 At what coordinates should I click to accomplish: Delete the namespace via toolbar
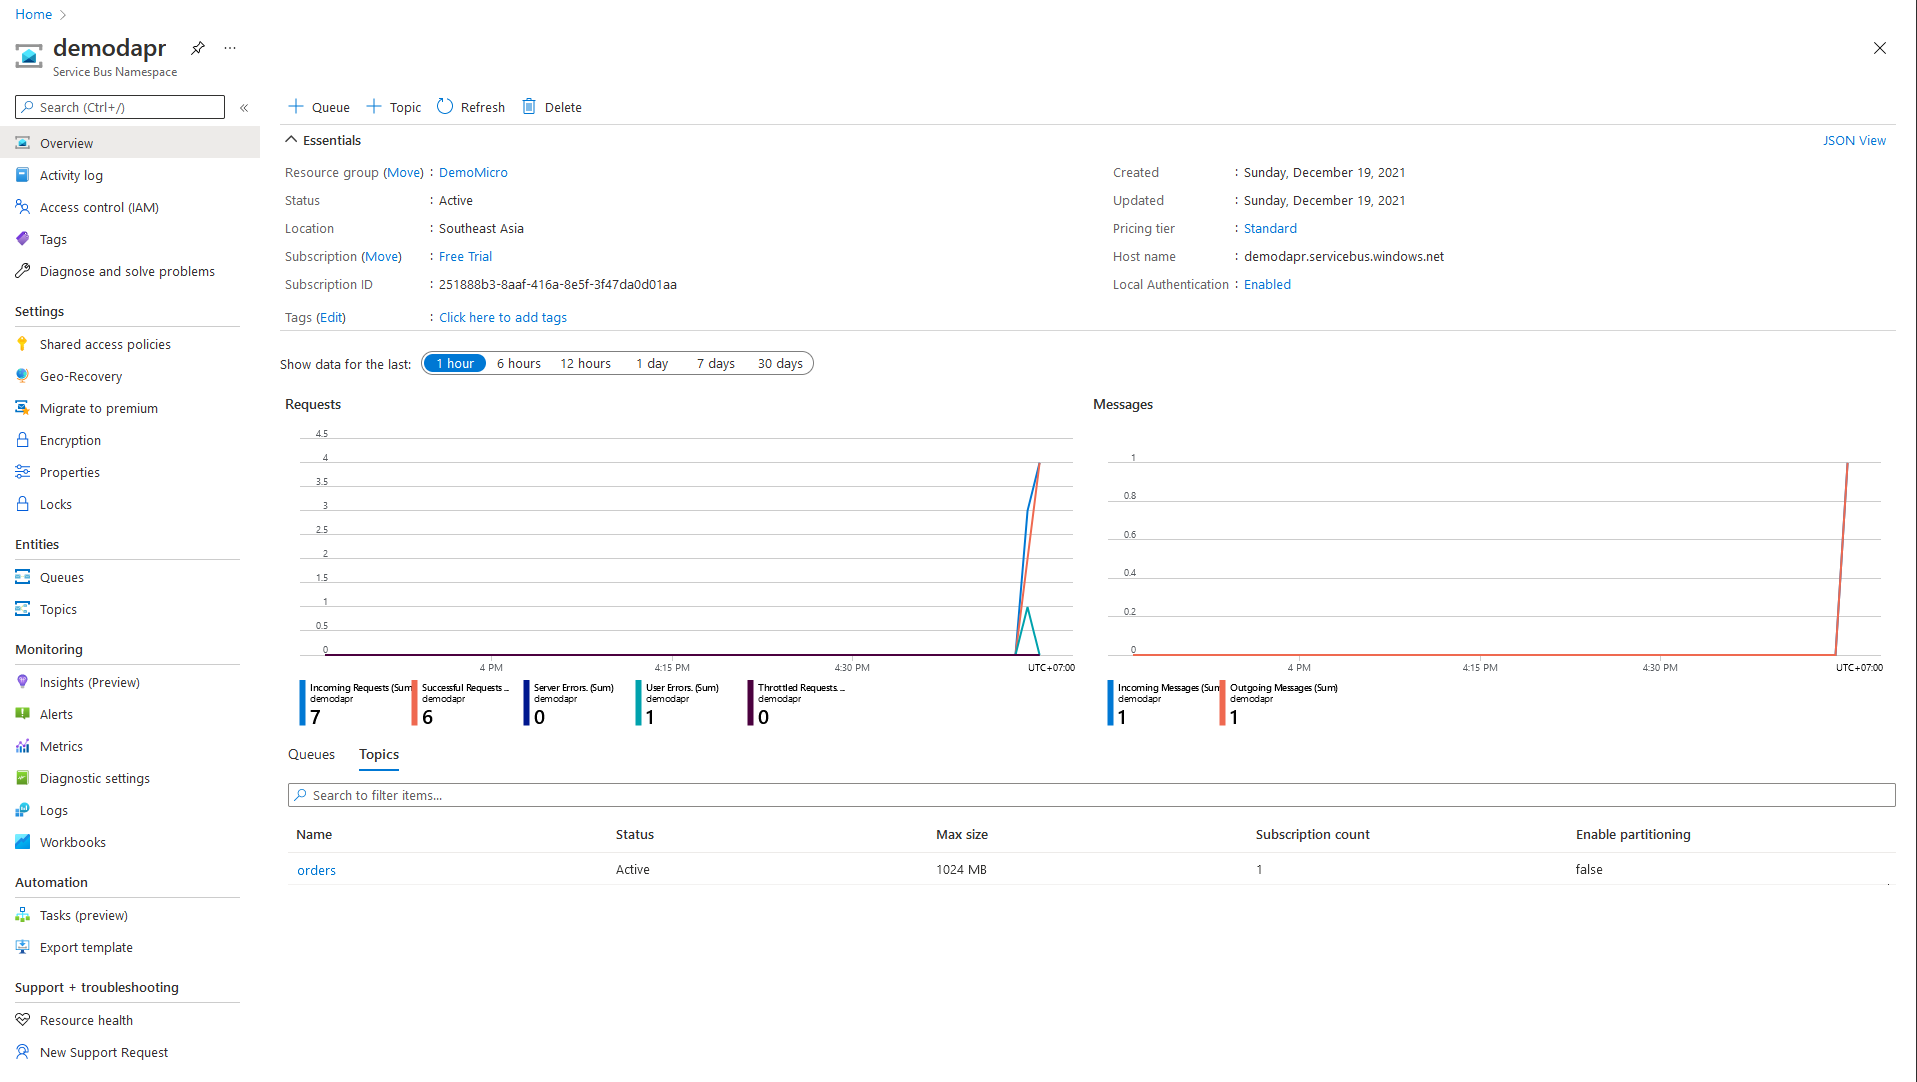[x=552, y=107]
